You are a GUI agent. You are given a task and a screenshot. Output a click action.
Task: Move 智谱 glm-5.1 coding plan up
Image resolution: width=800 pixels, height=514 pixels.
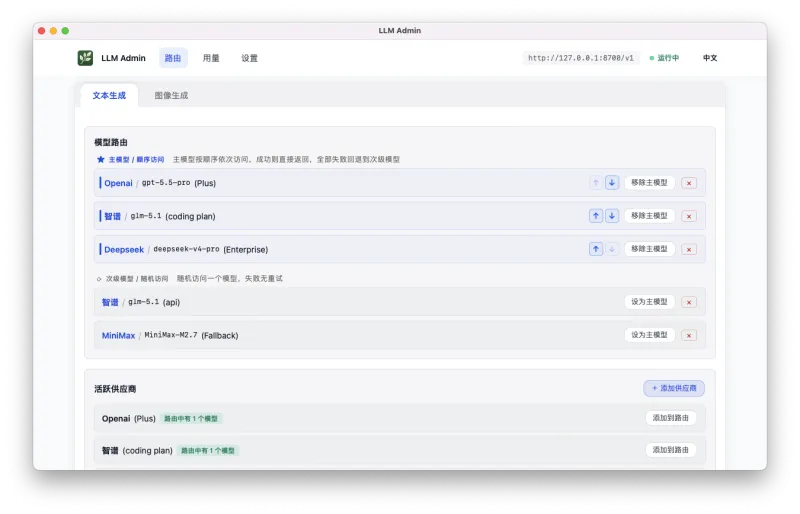click(x=595, y=216)
